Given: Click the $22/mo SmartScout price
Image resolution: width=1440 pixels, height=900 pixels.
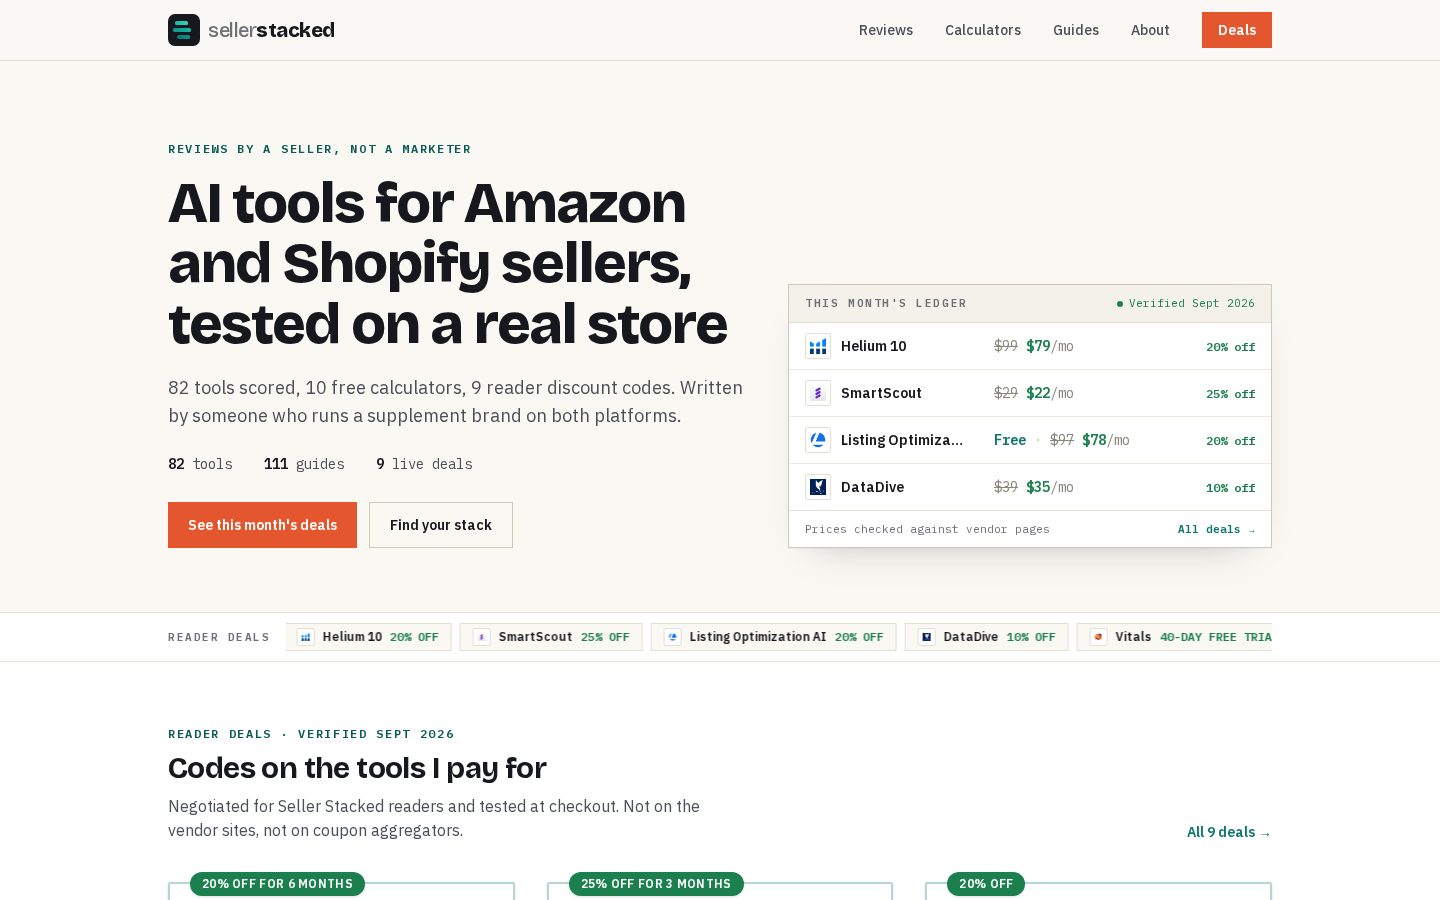Looking at the screenshot, I should point(1049,393).
